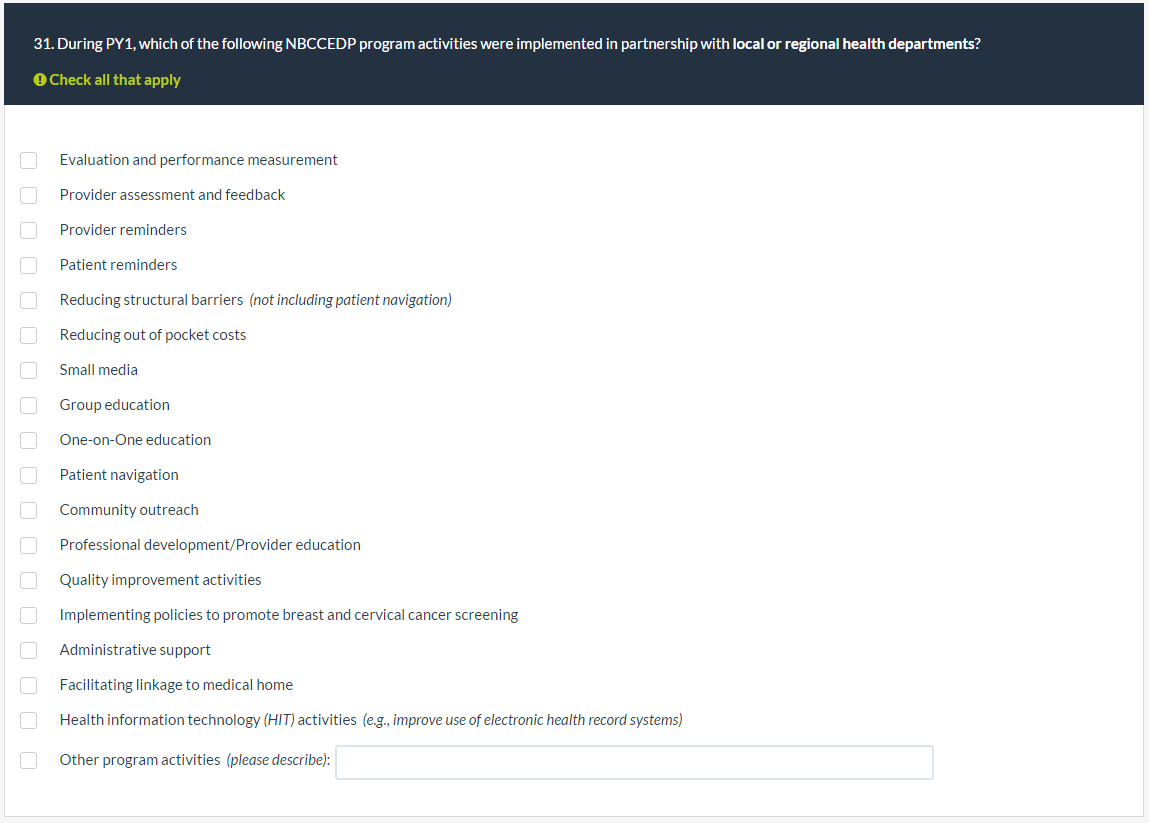
Task: Enable Quality improvement activities checkbox
Action: tap(29, 580)
